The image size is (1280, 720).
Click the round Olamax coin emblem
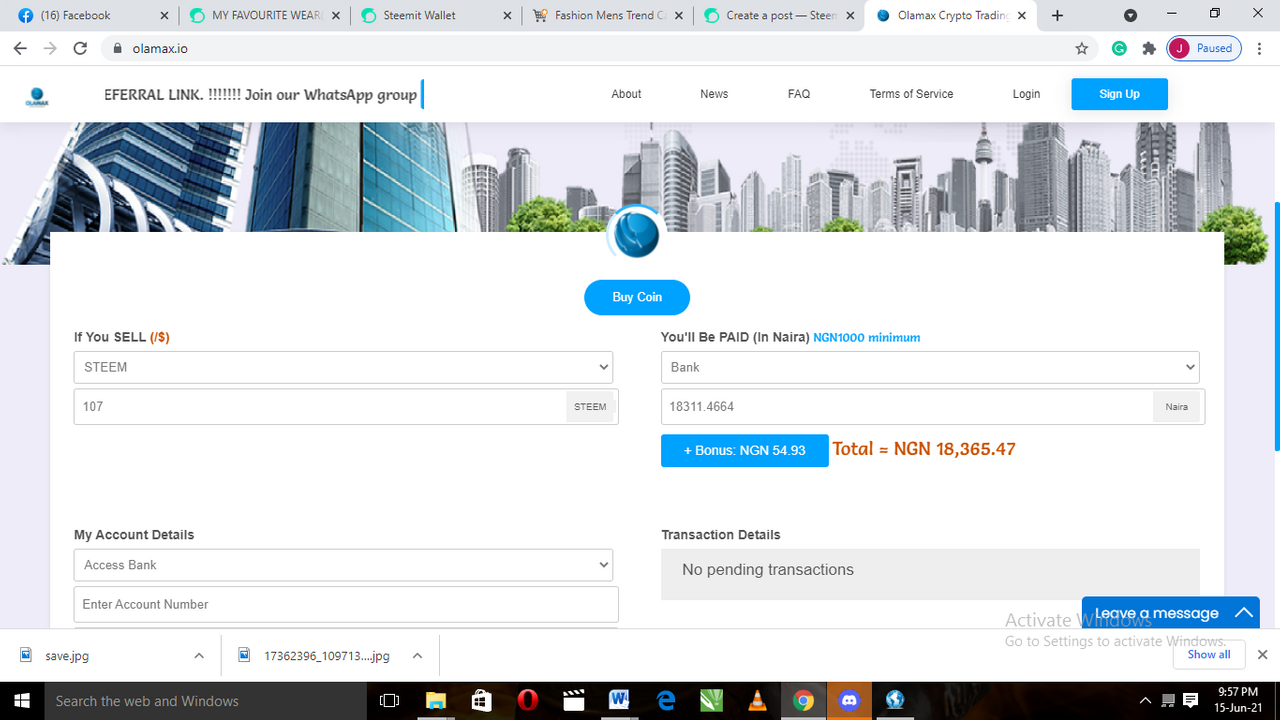(x=636, y=235)
